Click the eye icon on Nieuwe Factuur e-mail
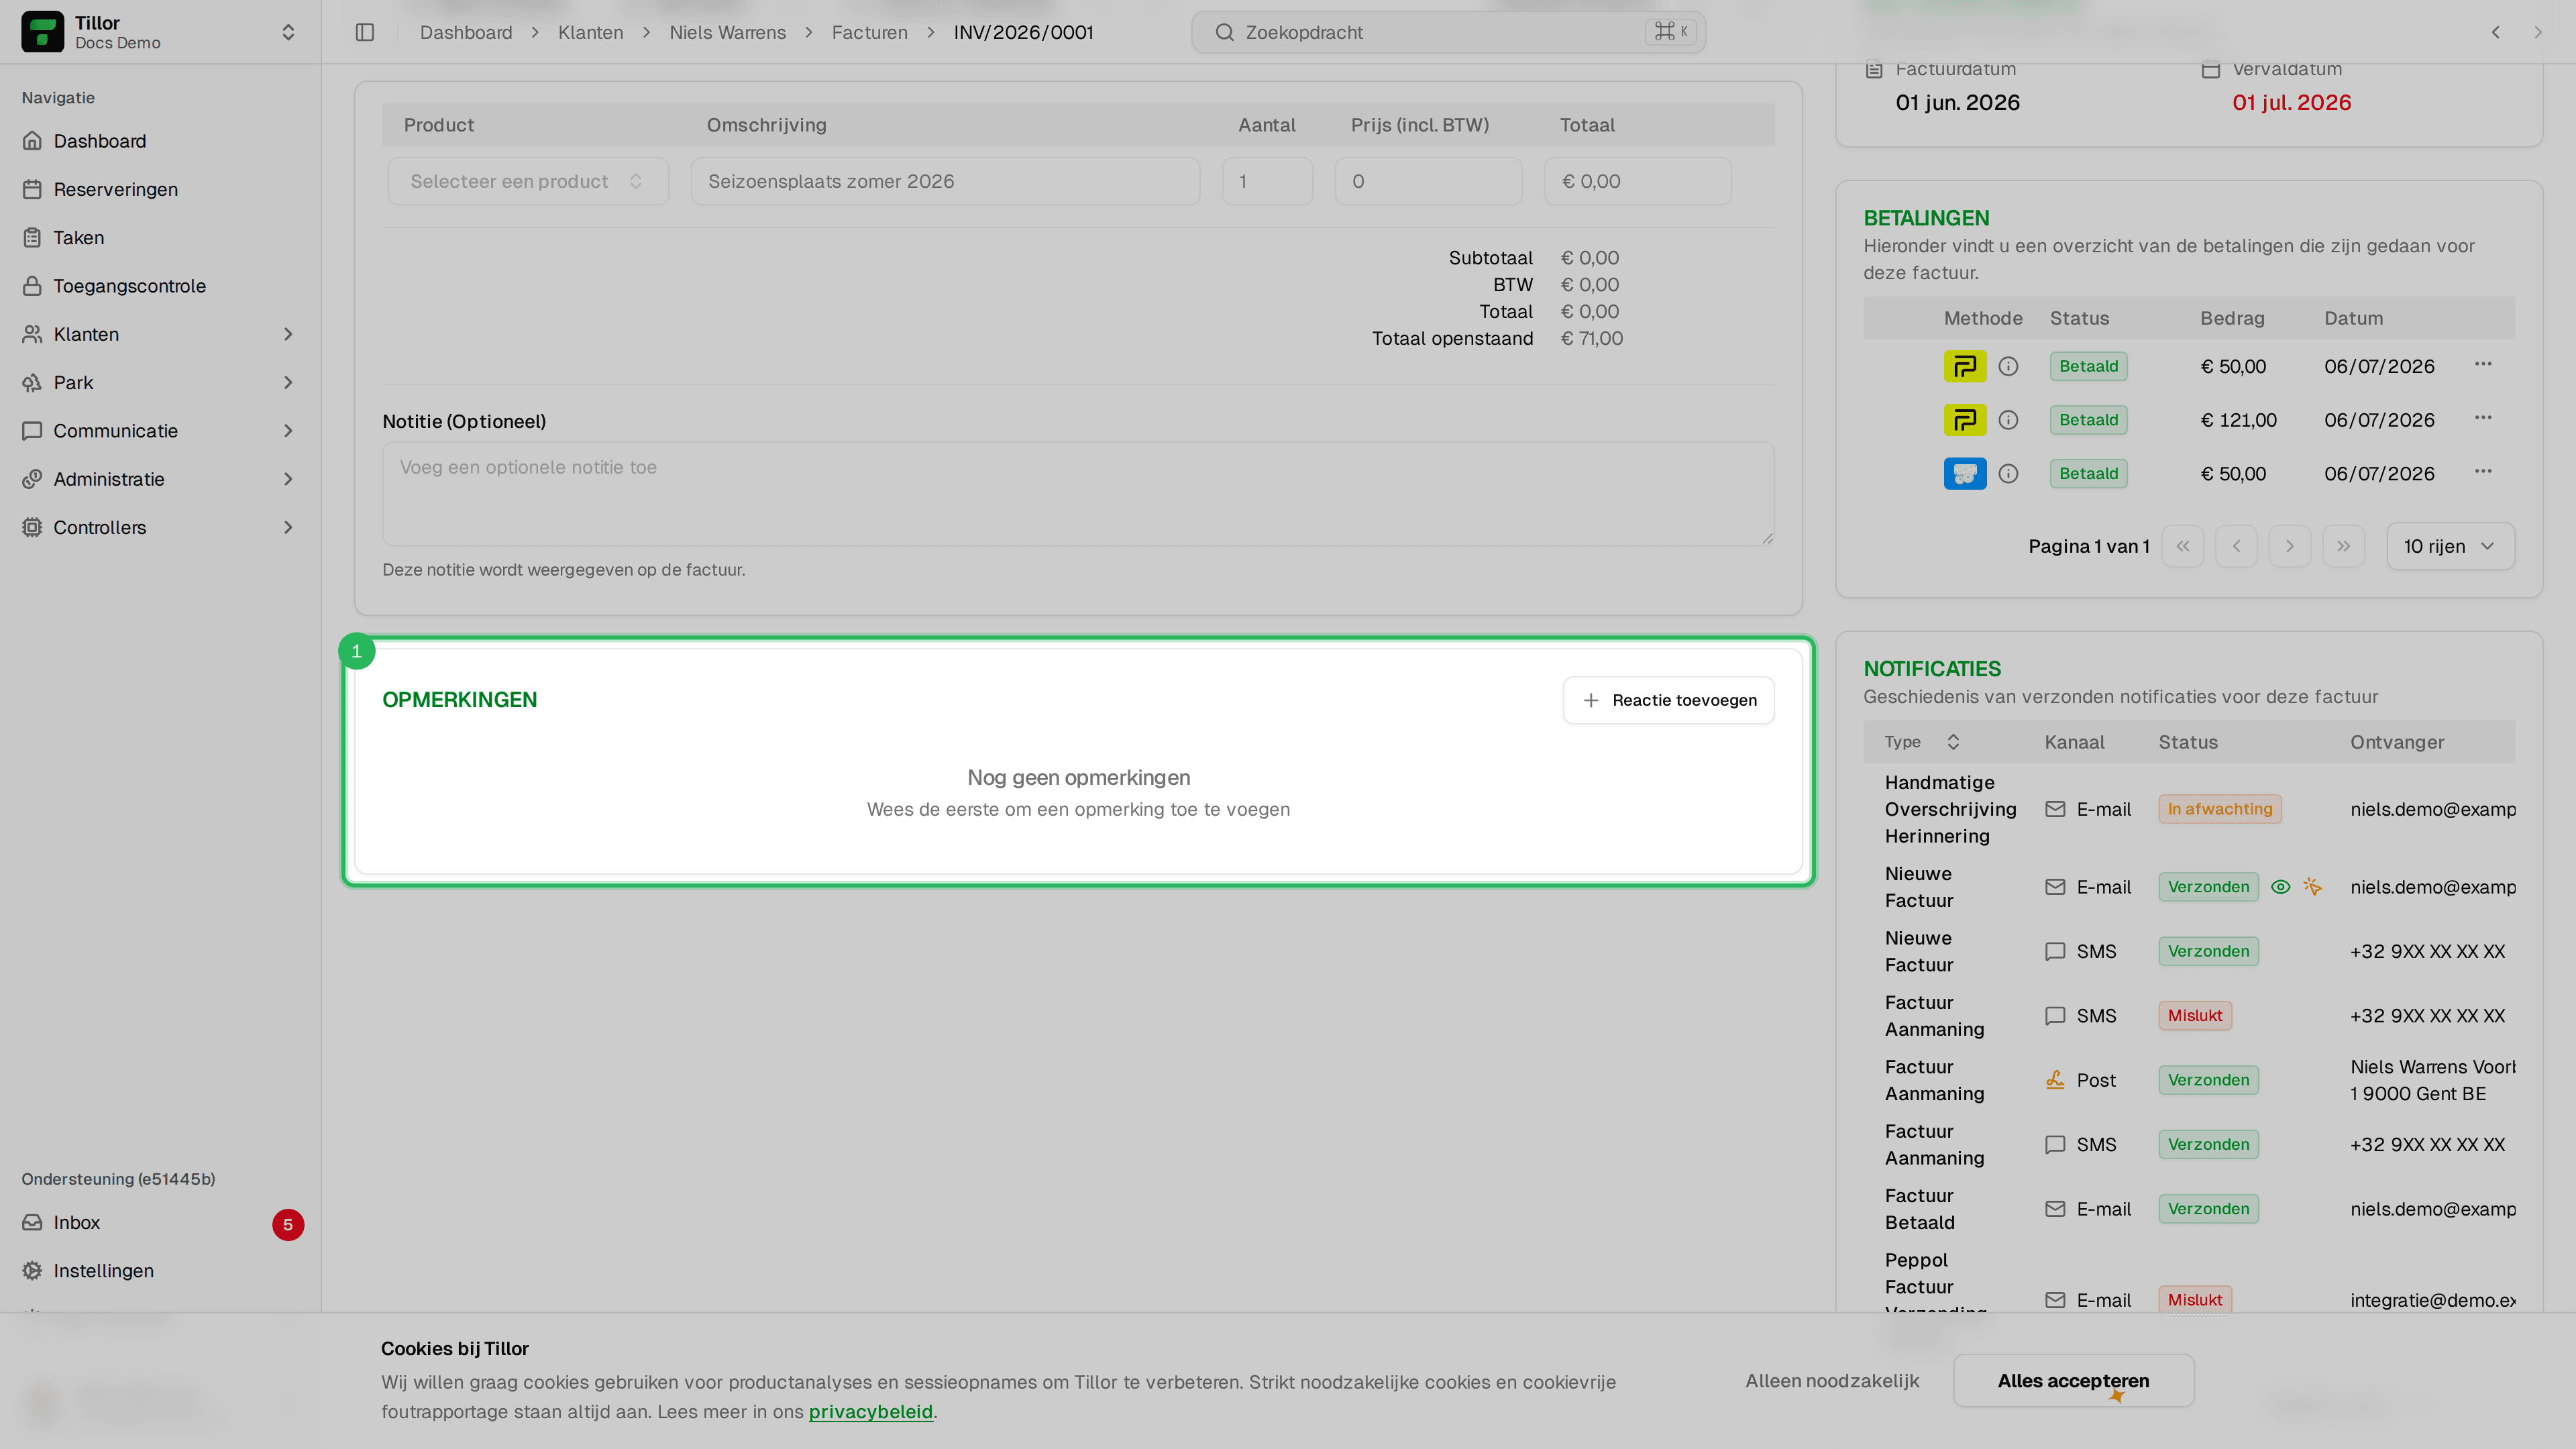Viewport: 2576px width, 1449px height. 2280,887
